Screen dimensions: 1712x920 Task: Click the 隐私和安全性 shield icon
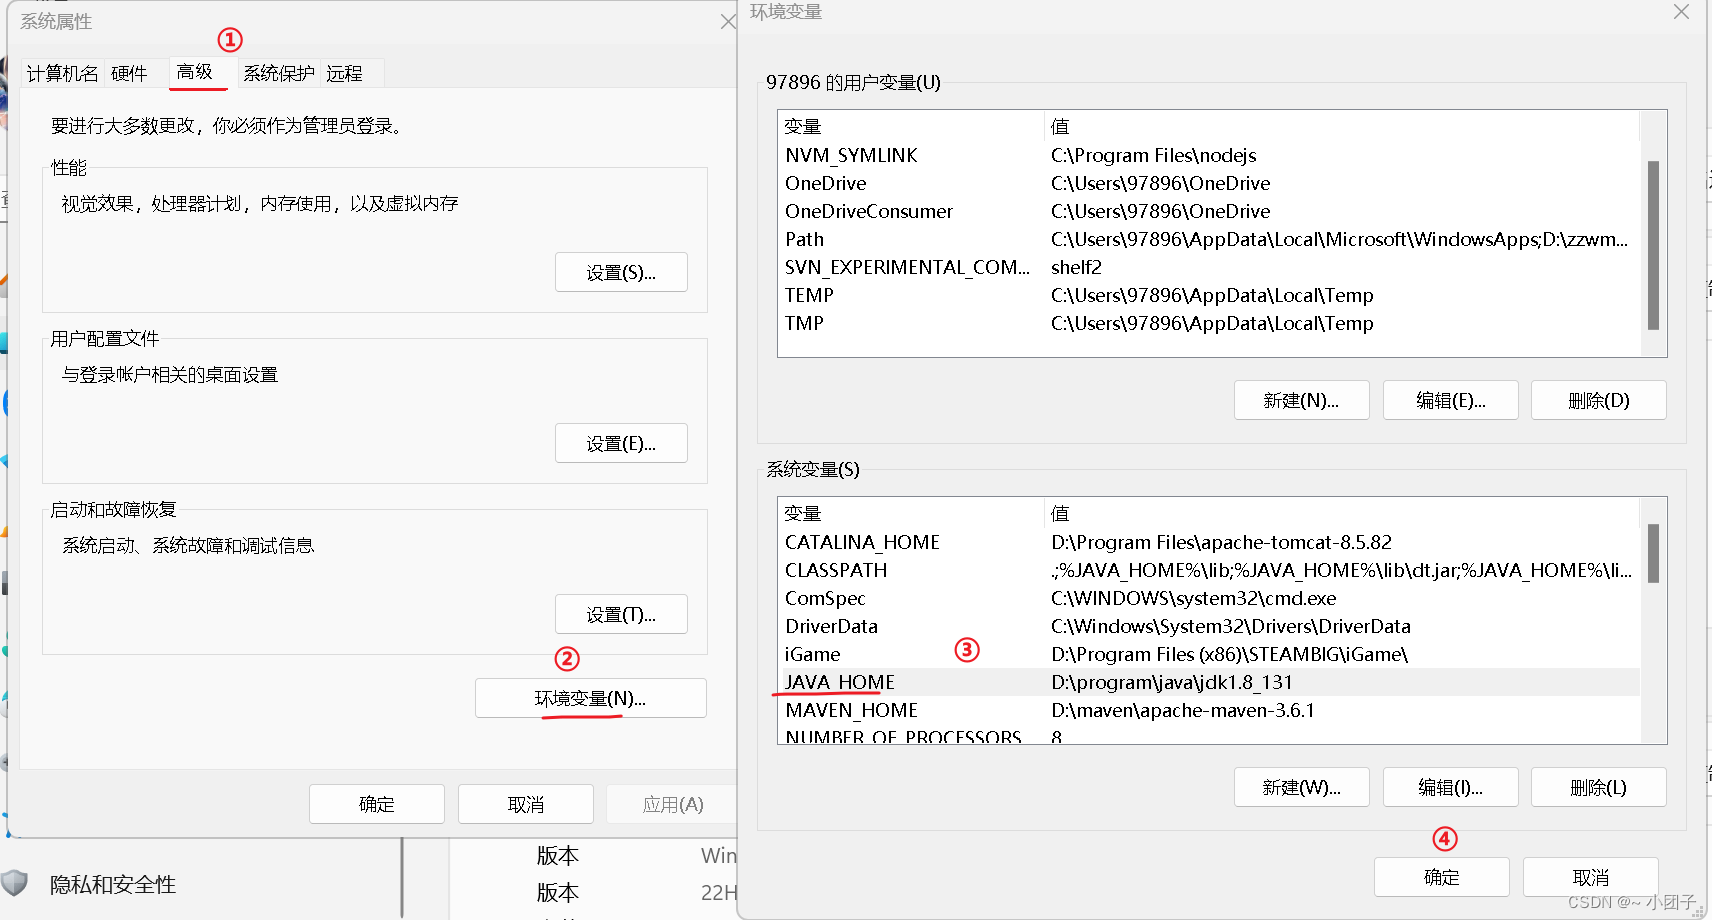click(14, 883)
